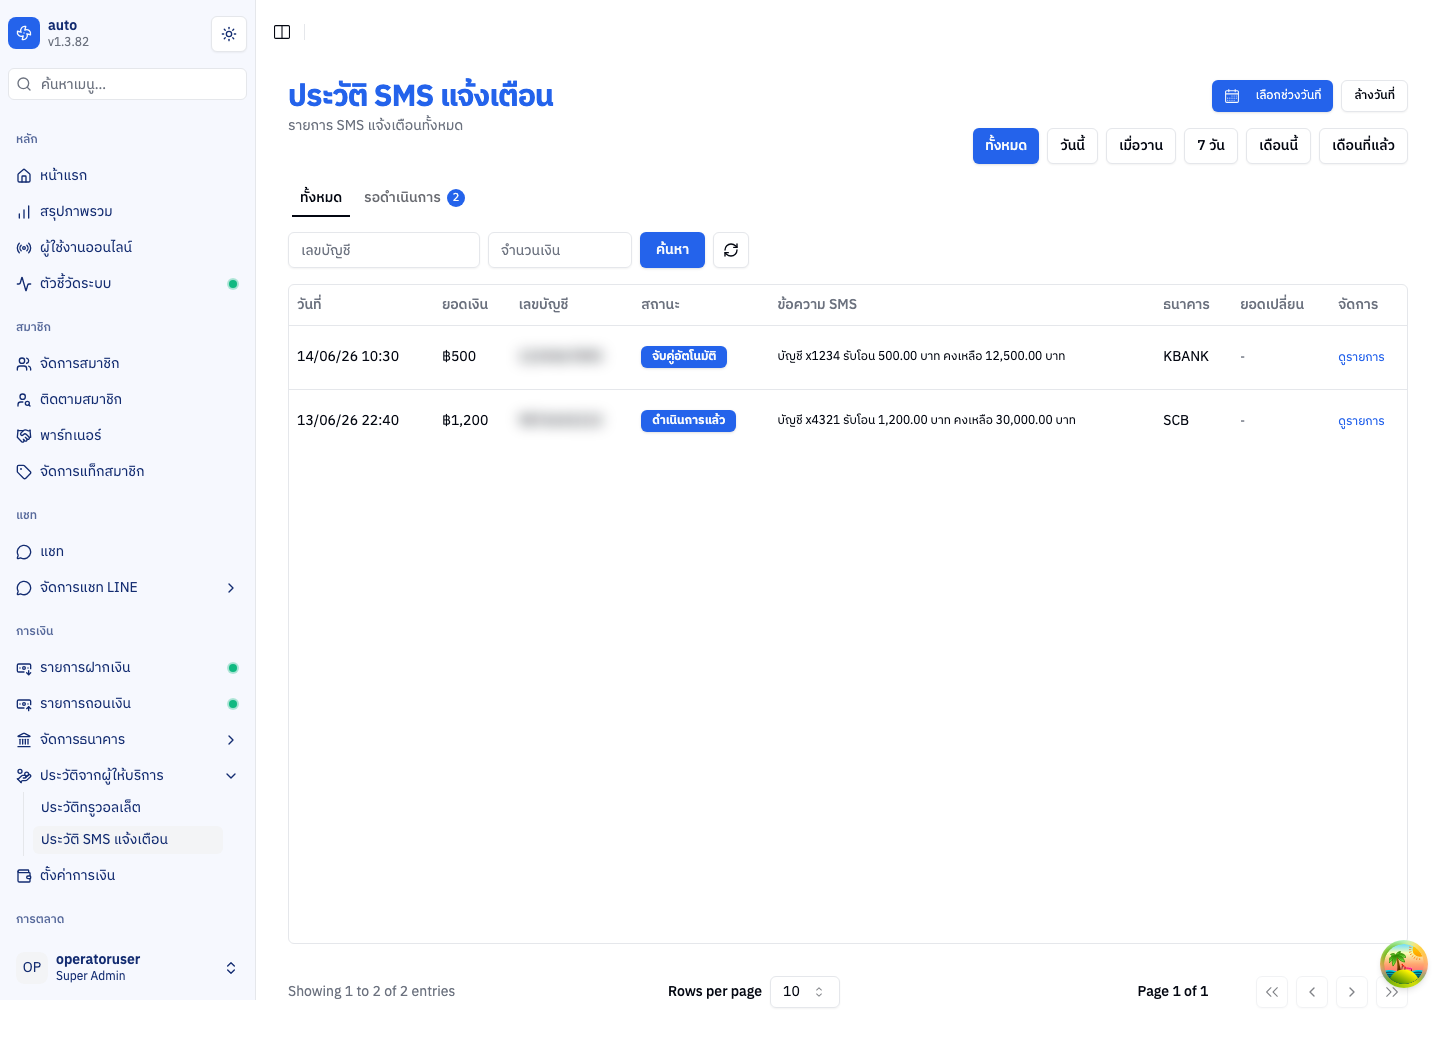Click the pulse icon beside ตัวชี้วัดระบบ
Image resolution: width=1440 pixels, height=1040 pixels.
(24, 284)
